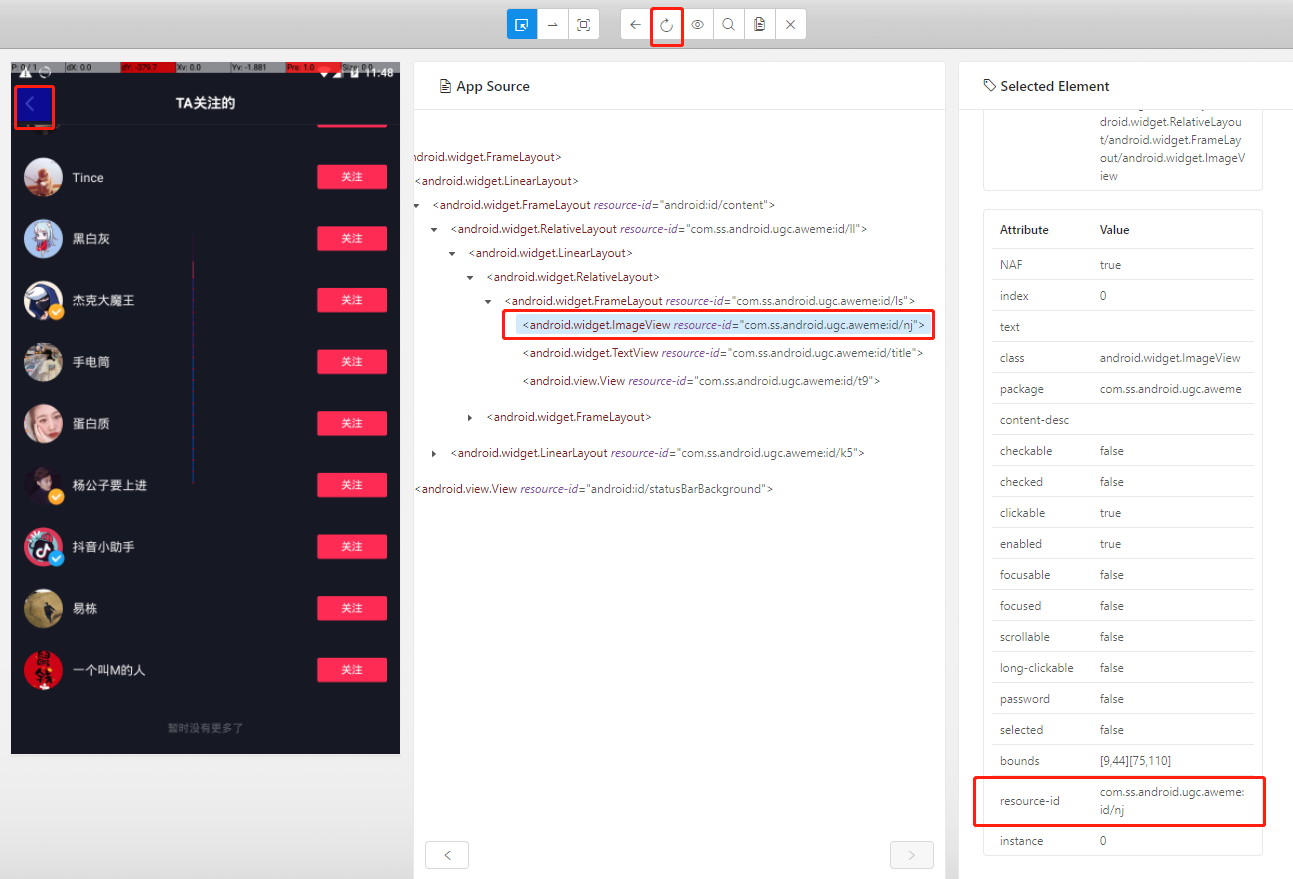
Task: Click the previous page arrow button
Action: tap(447, 855)
